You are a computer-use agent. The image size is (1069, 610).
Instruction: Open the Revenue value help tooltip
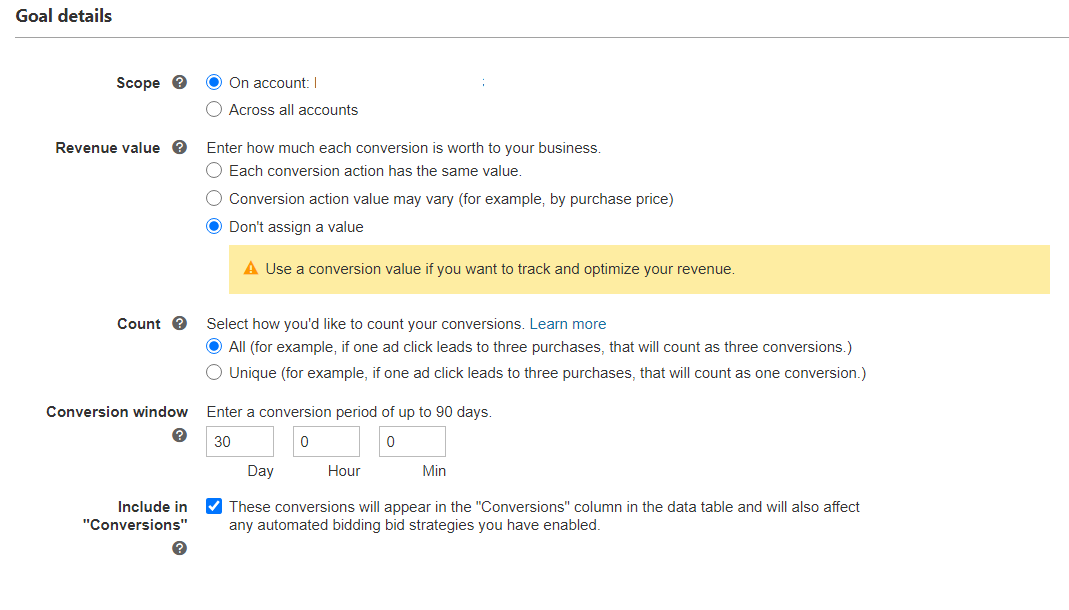179,147
